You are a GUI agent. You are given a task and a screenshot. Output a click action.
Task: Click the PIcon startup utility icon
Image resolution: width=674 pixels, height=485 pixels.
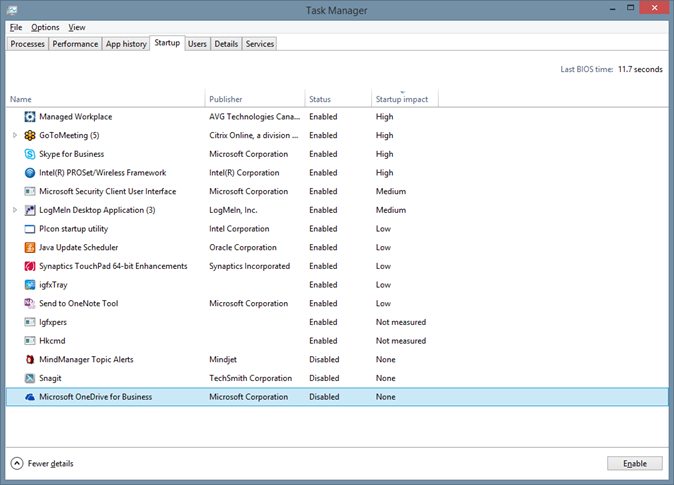coord(30,229)
